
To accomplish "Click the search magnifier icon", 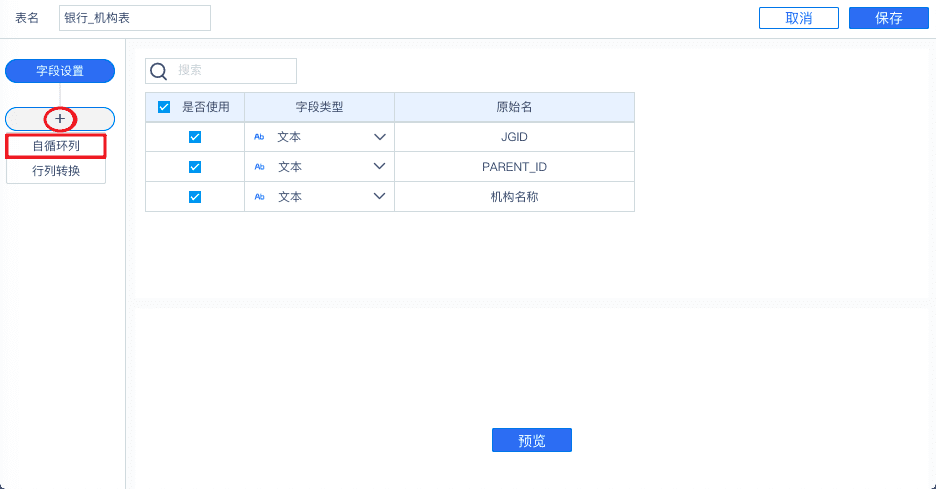I will click(x=158, y=71).
